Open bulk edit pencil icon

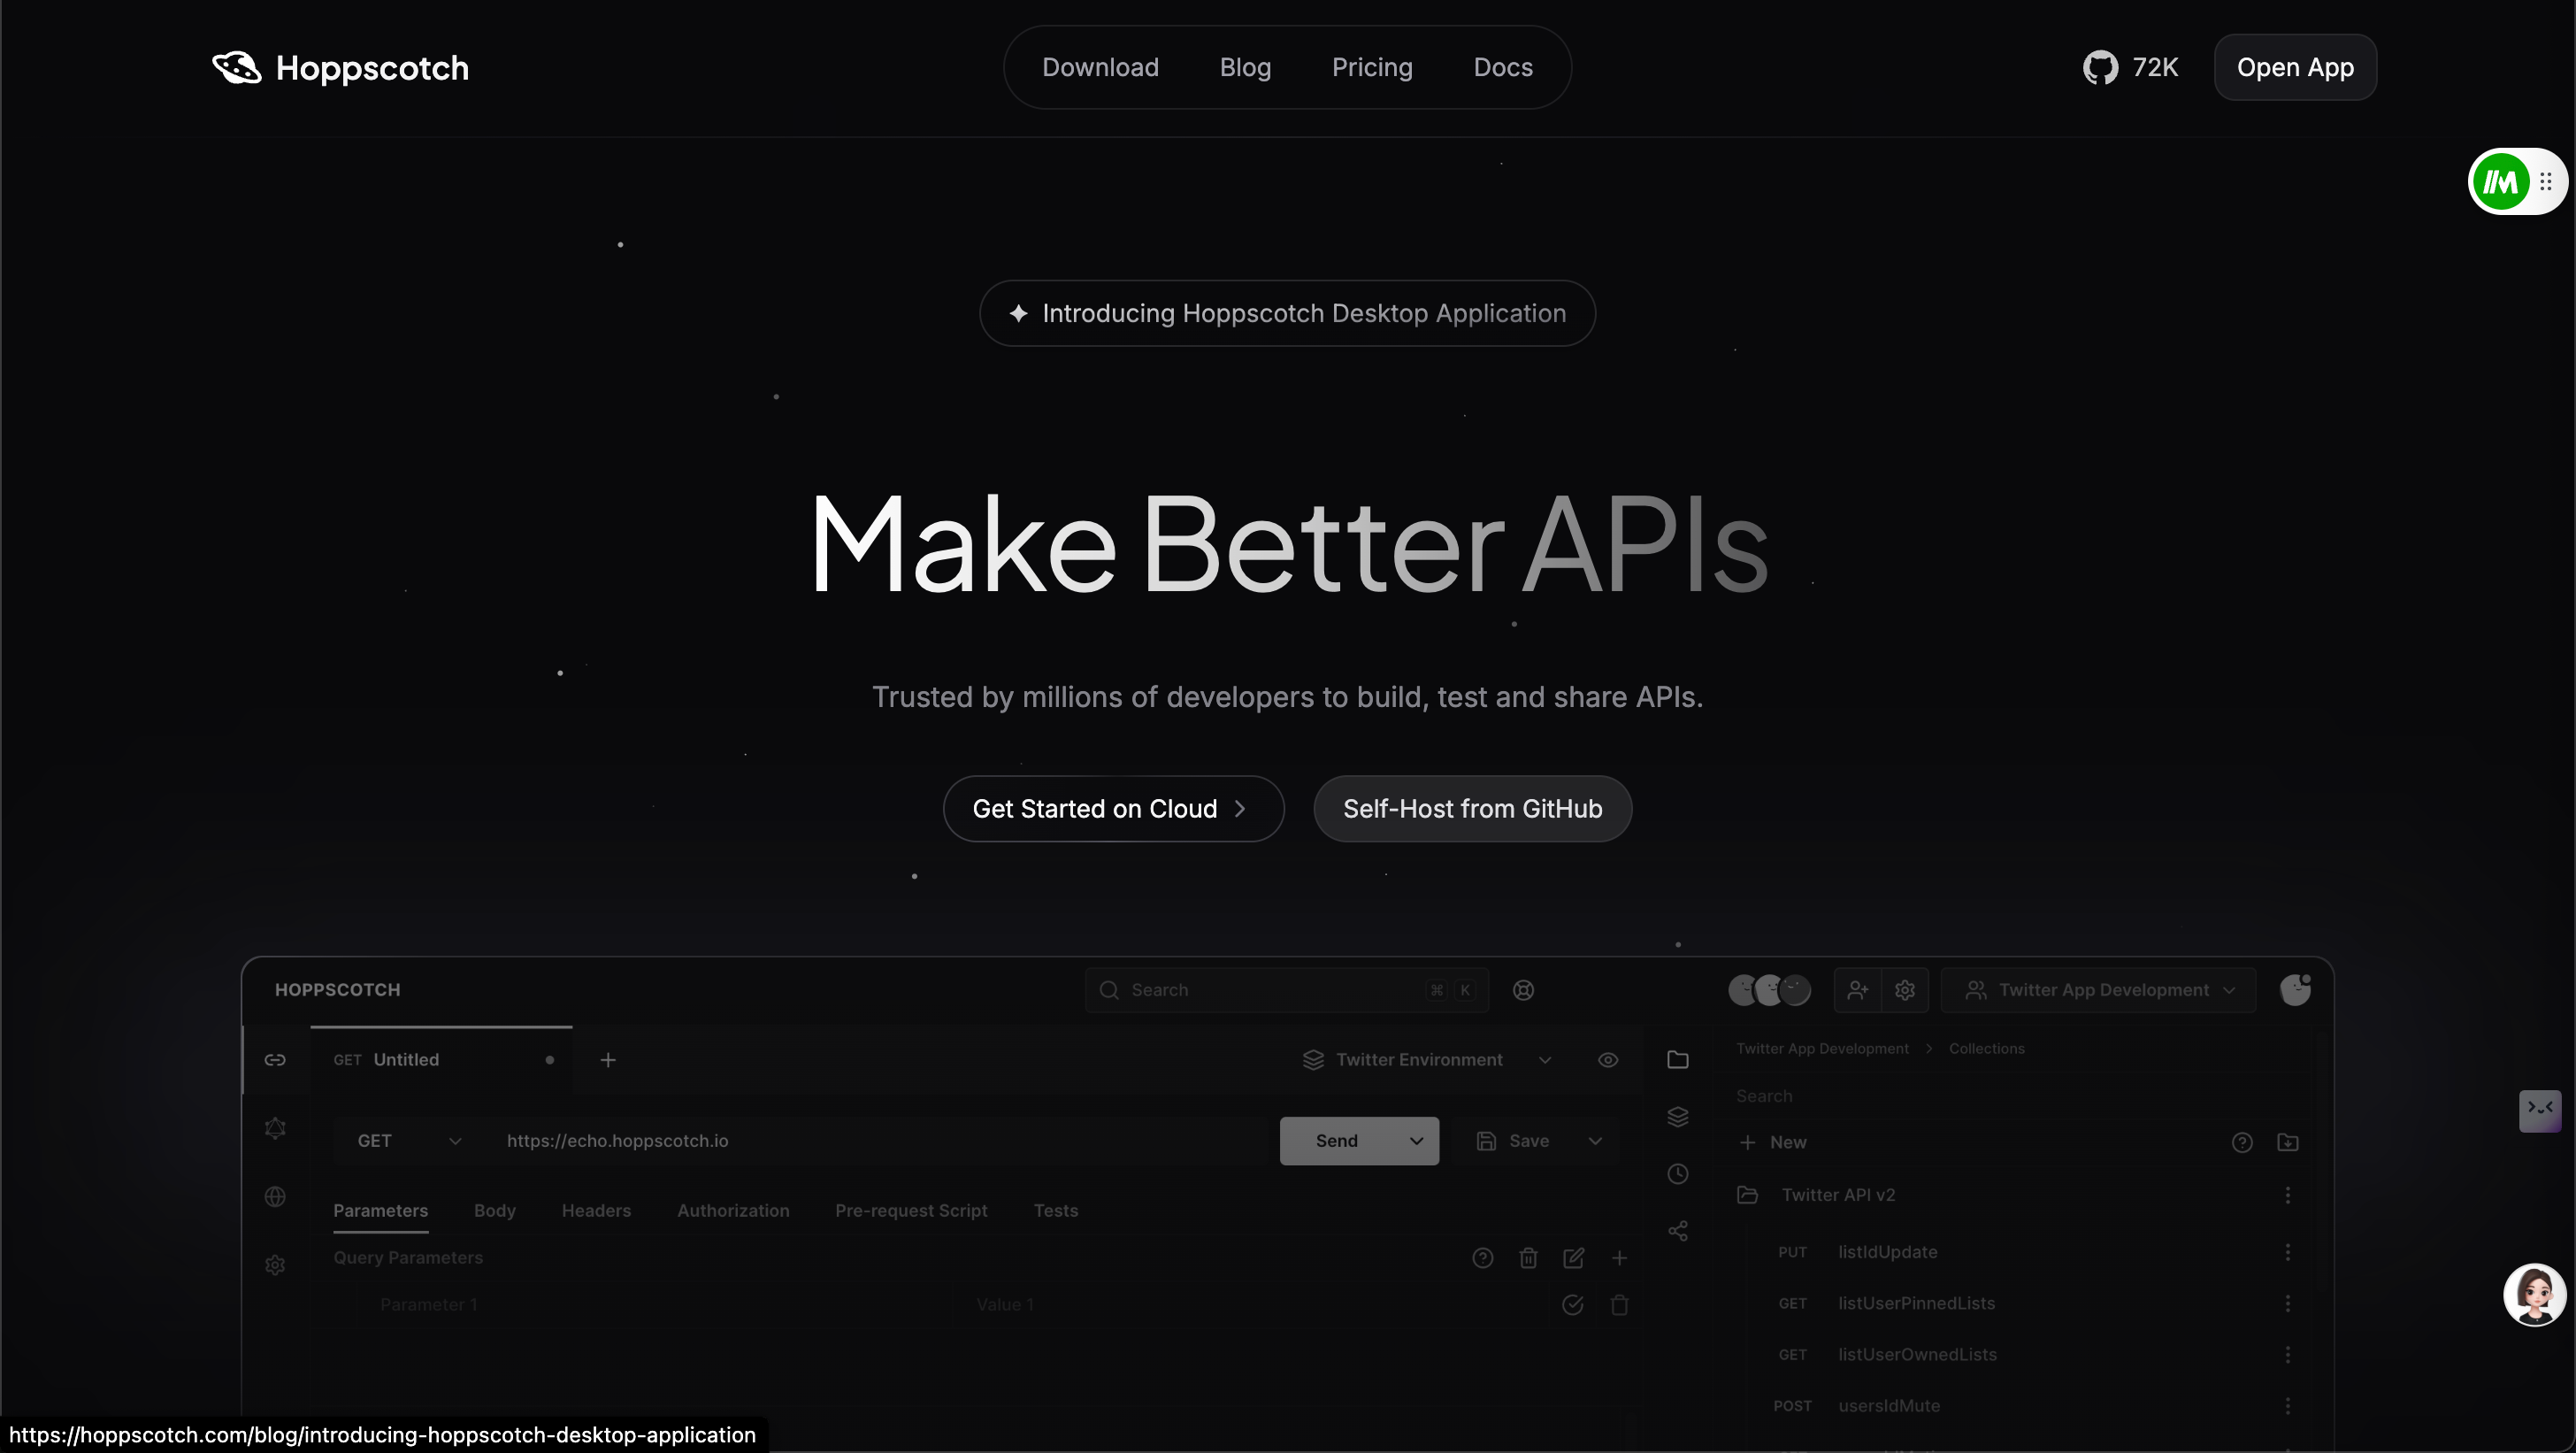coord(1574,1258)
